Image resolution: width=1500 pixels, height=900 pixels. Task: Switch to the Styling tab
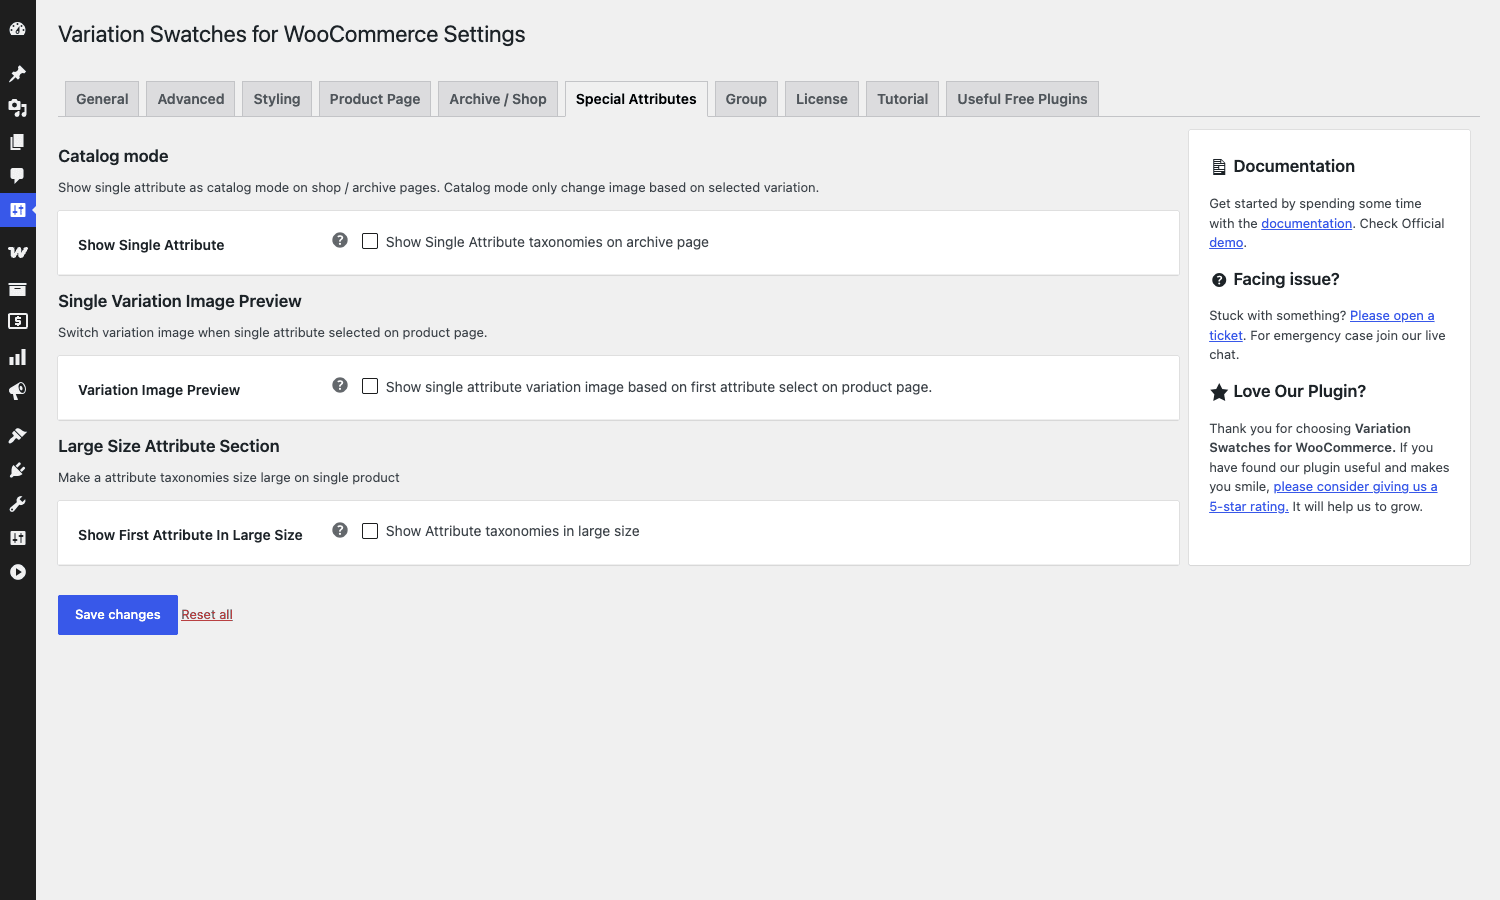pos(277,99)
